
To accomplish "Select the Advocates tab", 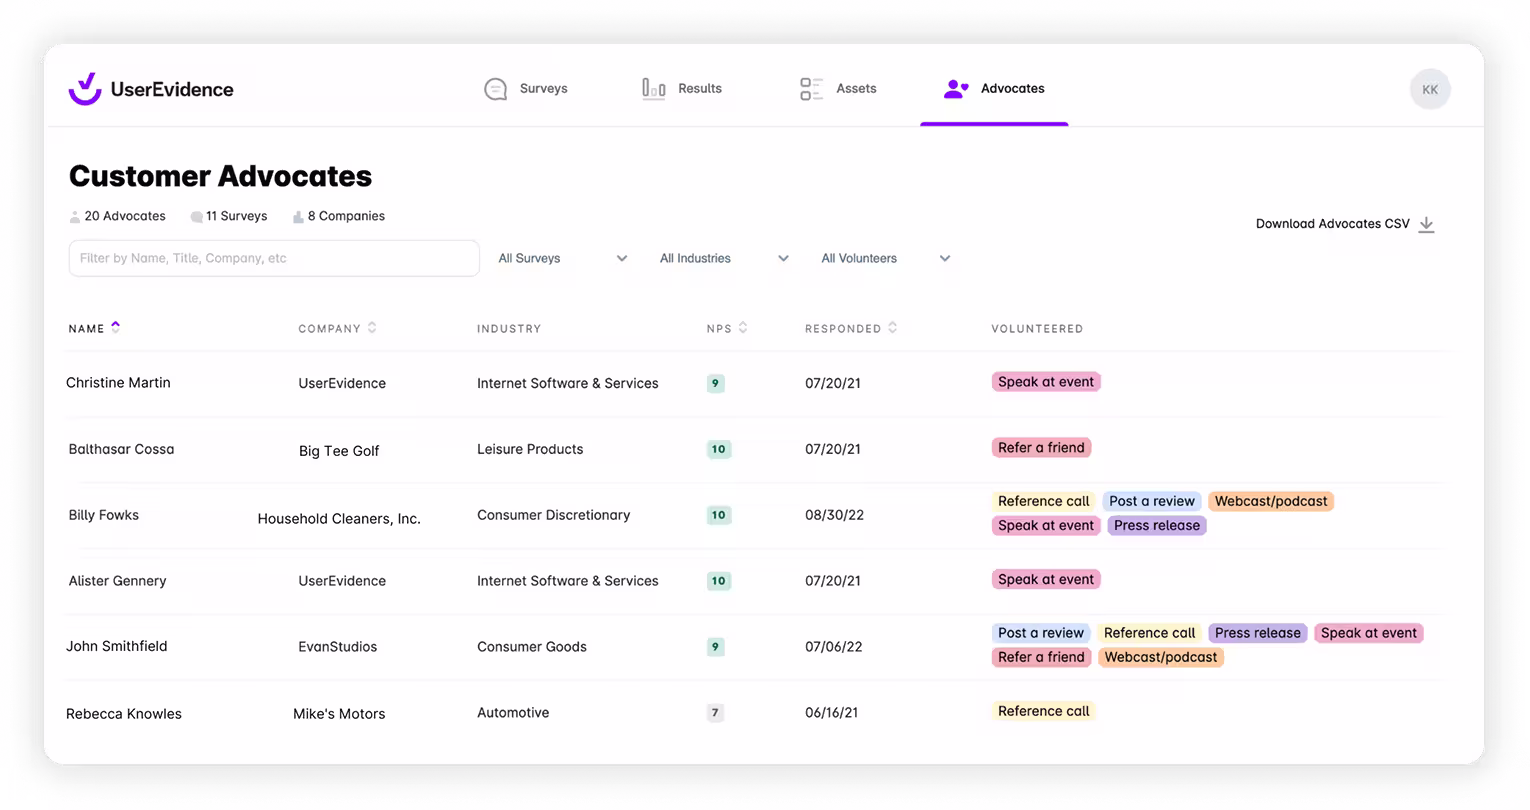I will 994,89.
